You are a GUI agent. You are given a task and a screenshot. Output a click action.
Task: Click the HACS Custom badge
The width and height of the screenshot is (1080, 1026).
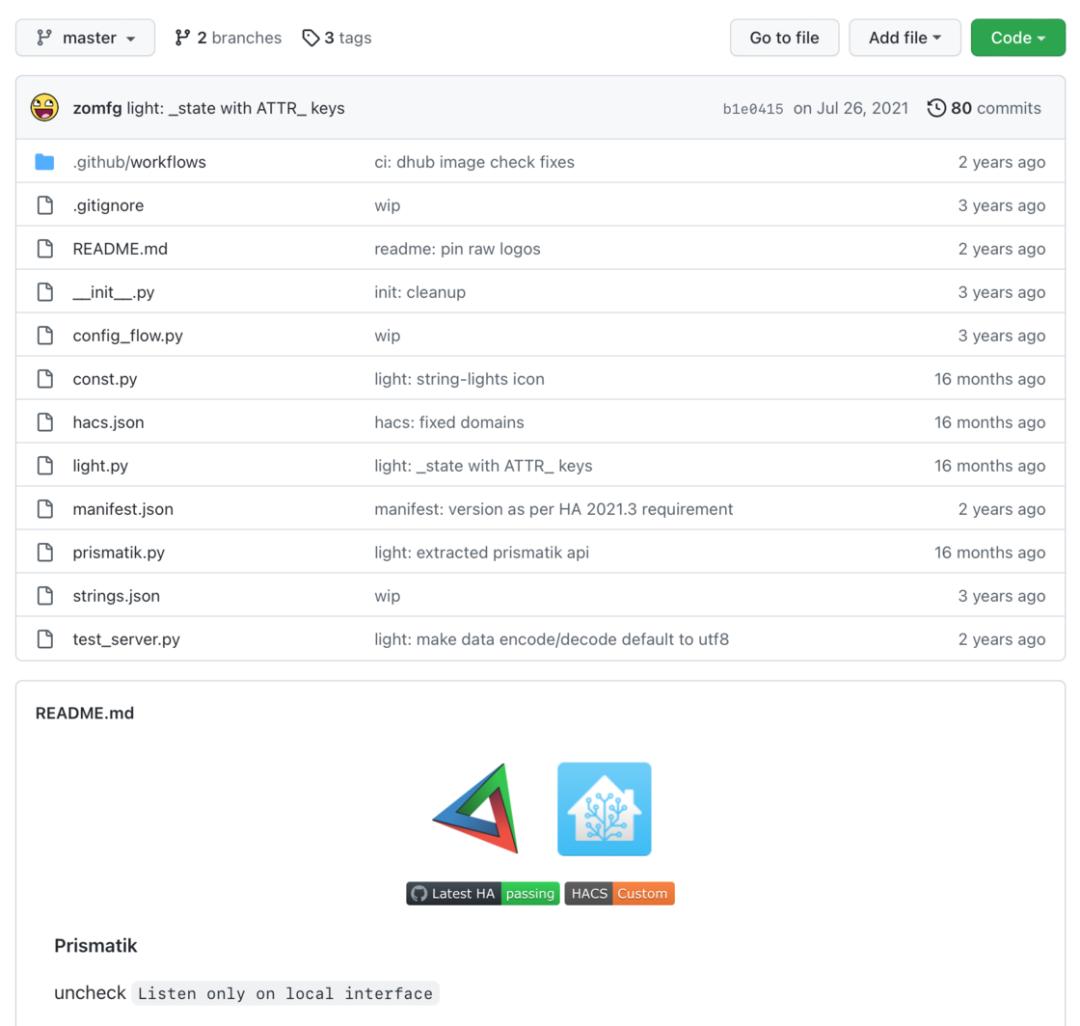[619, 893]
